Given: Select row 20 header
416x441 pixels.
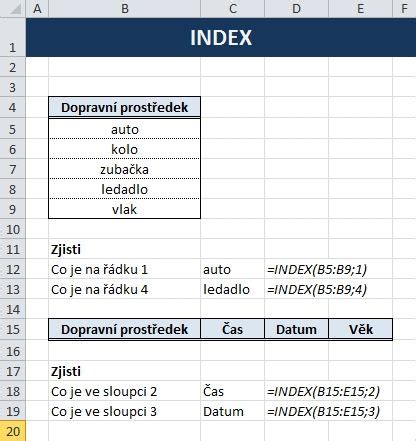Looking at the screenshot, I should [13, 431].
